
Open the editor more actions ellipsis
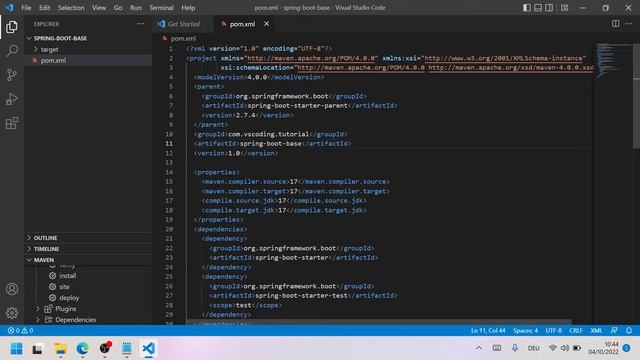(629, 24)
